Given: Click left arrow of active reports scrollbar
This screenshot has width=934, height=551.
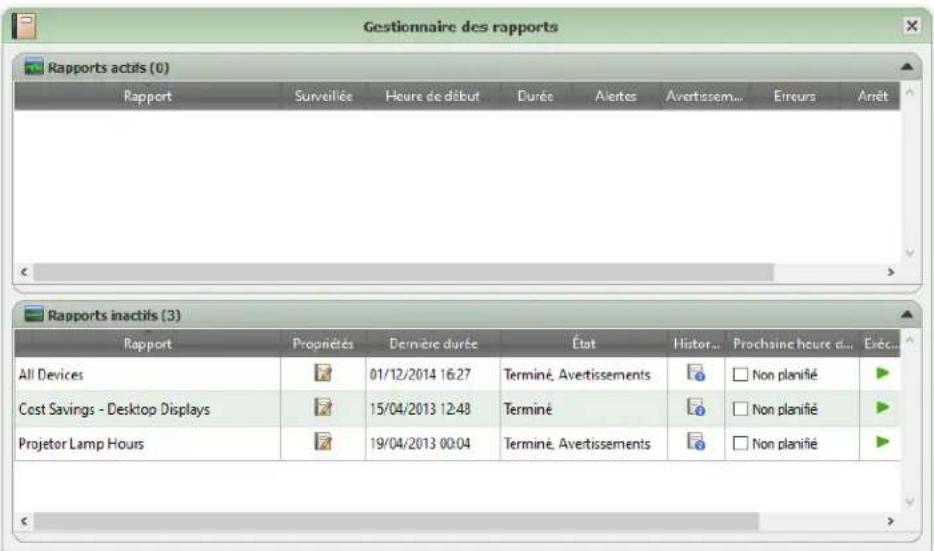Looking at the screenshot, I should pos(24,272).
